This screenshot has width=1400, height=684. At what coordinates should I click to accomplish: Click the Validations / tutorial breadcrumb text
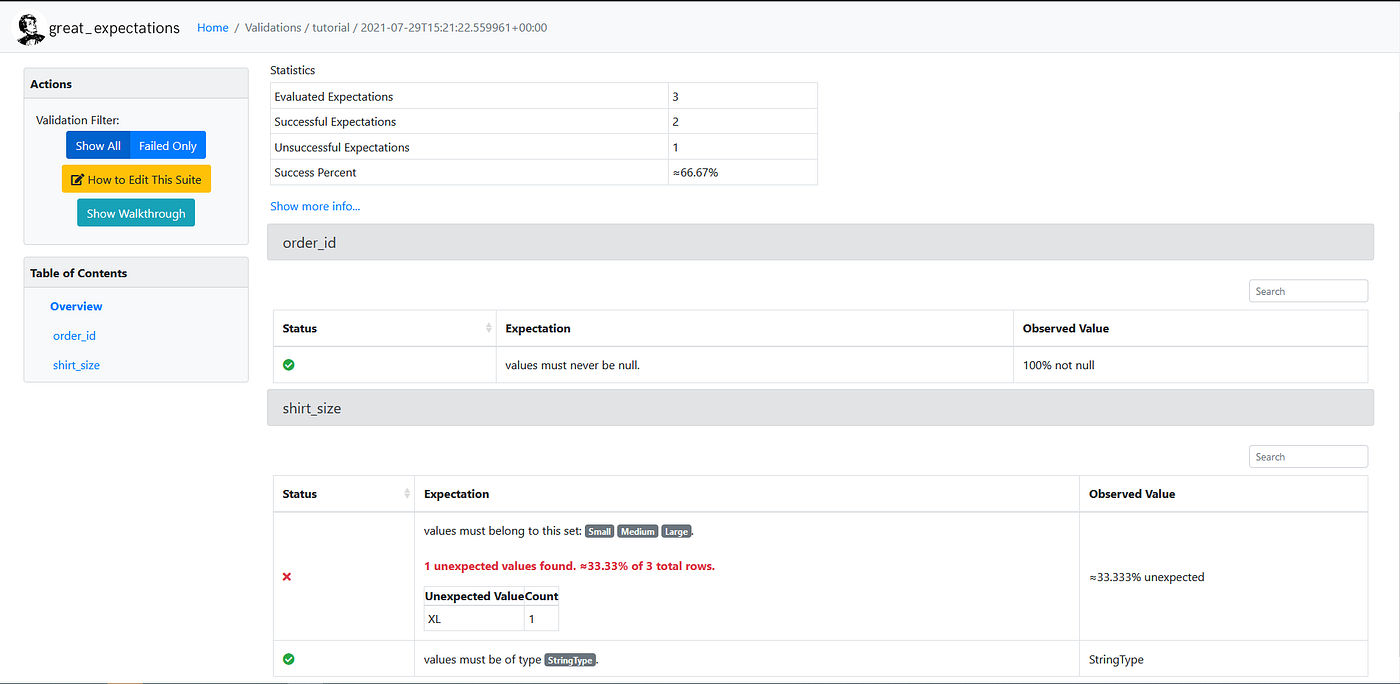tap(298, 28)
